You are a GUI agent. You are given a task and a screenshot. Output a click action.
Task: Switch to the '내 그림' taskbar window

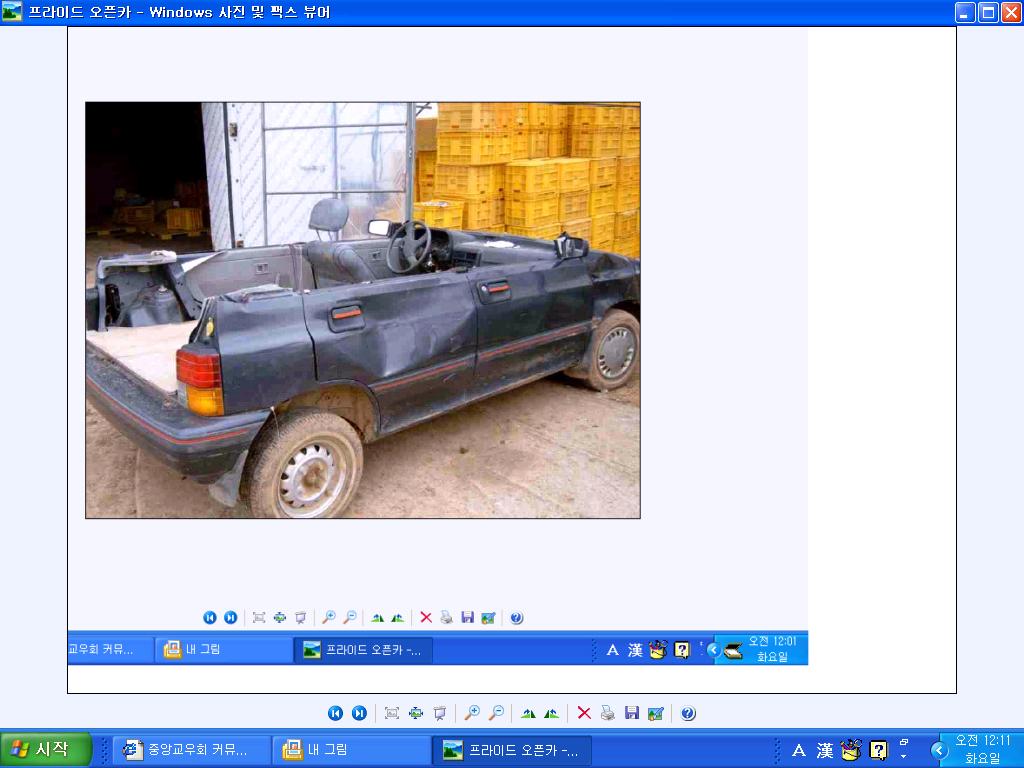(350, 750)
